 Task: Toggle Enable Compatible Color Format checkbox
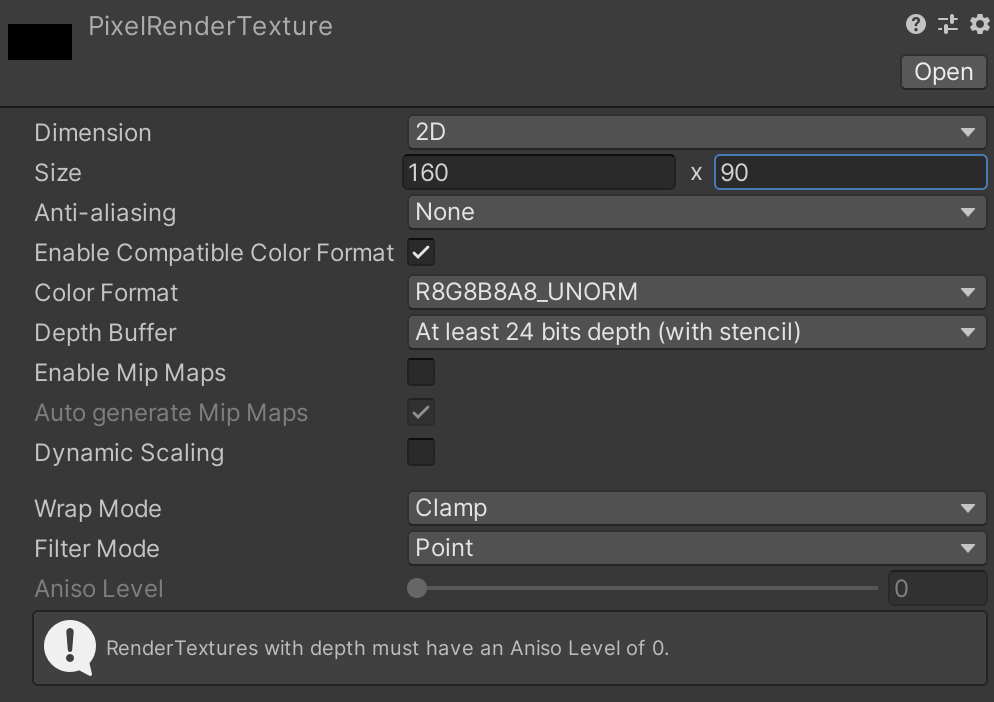coord(421,252)
